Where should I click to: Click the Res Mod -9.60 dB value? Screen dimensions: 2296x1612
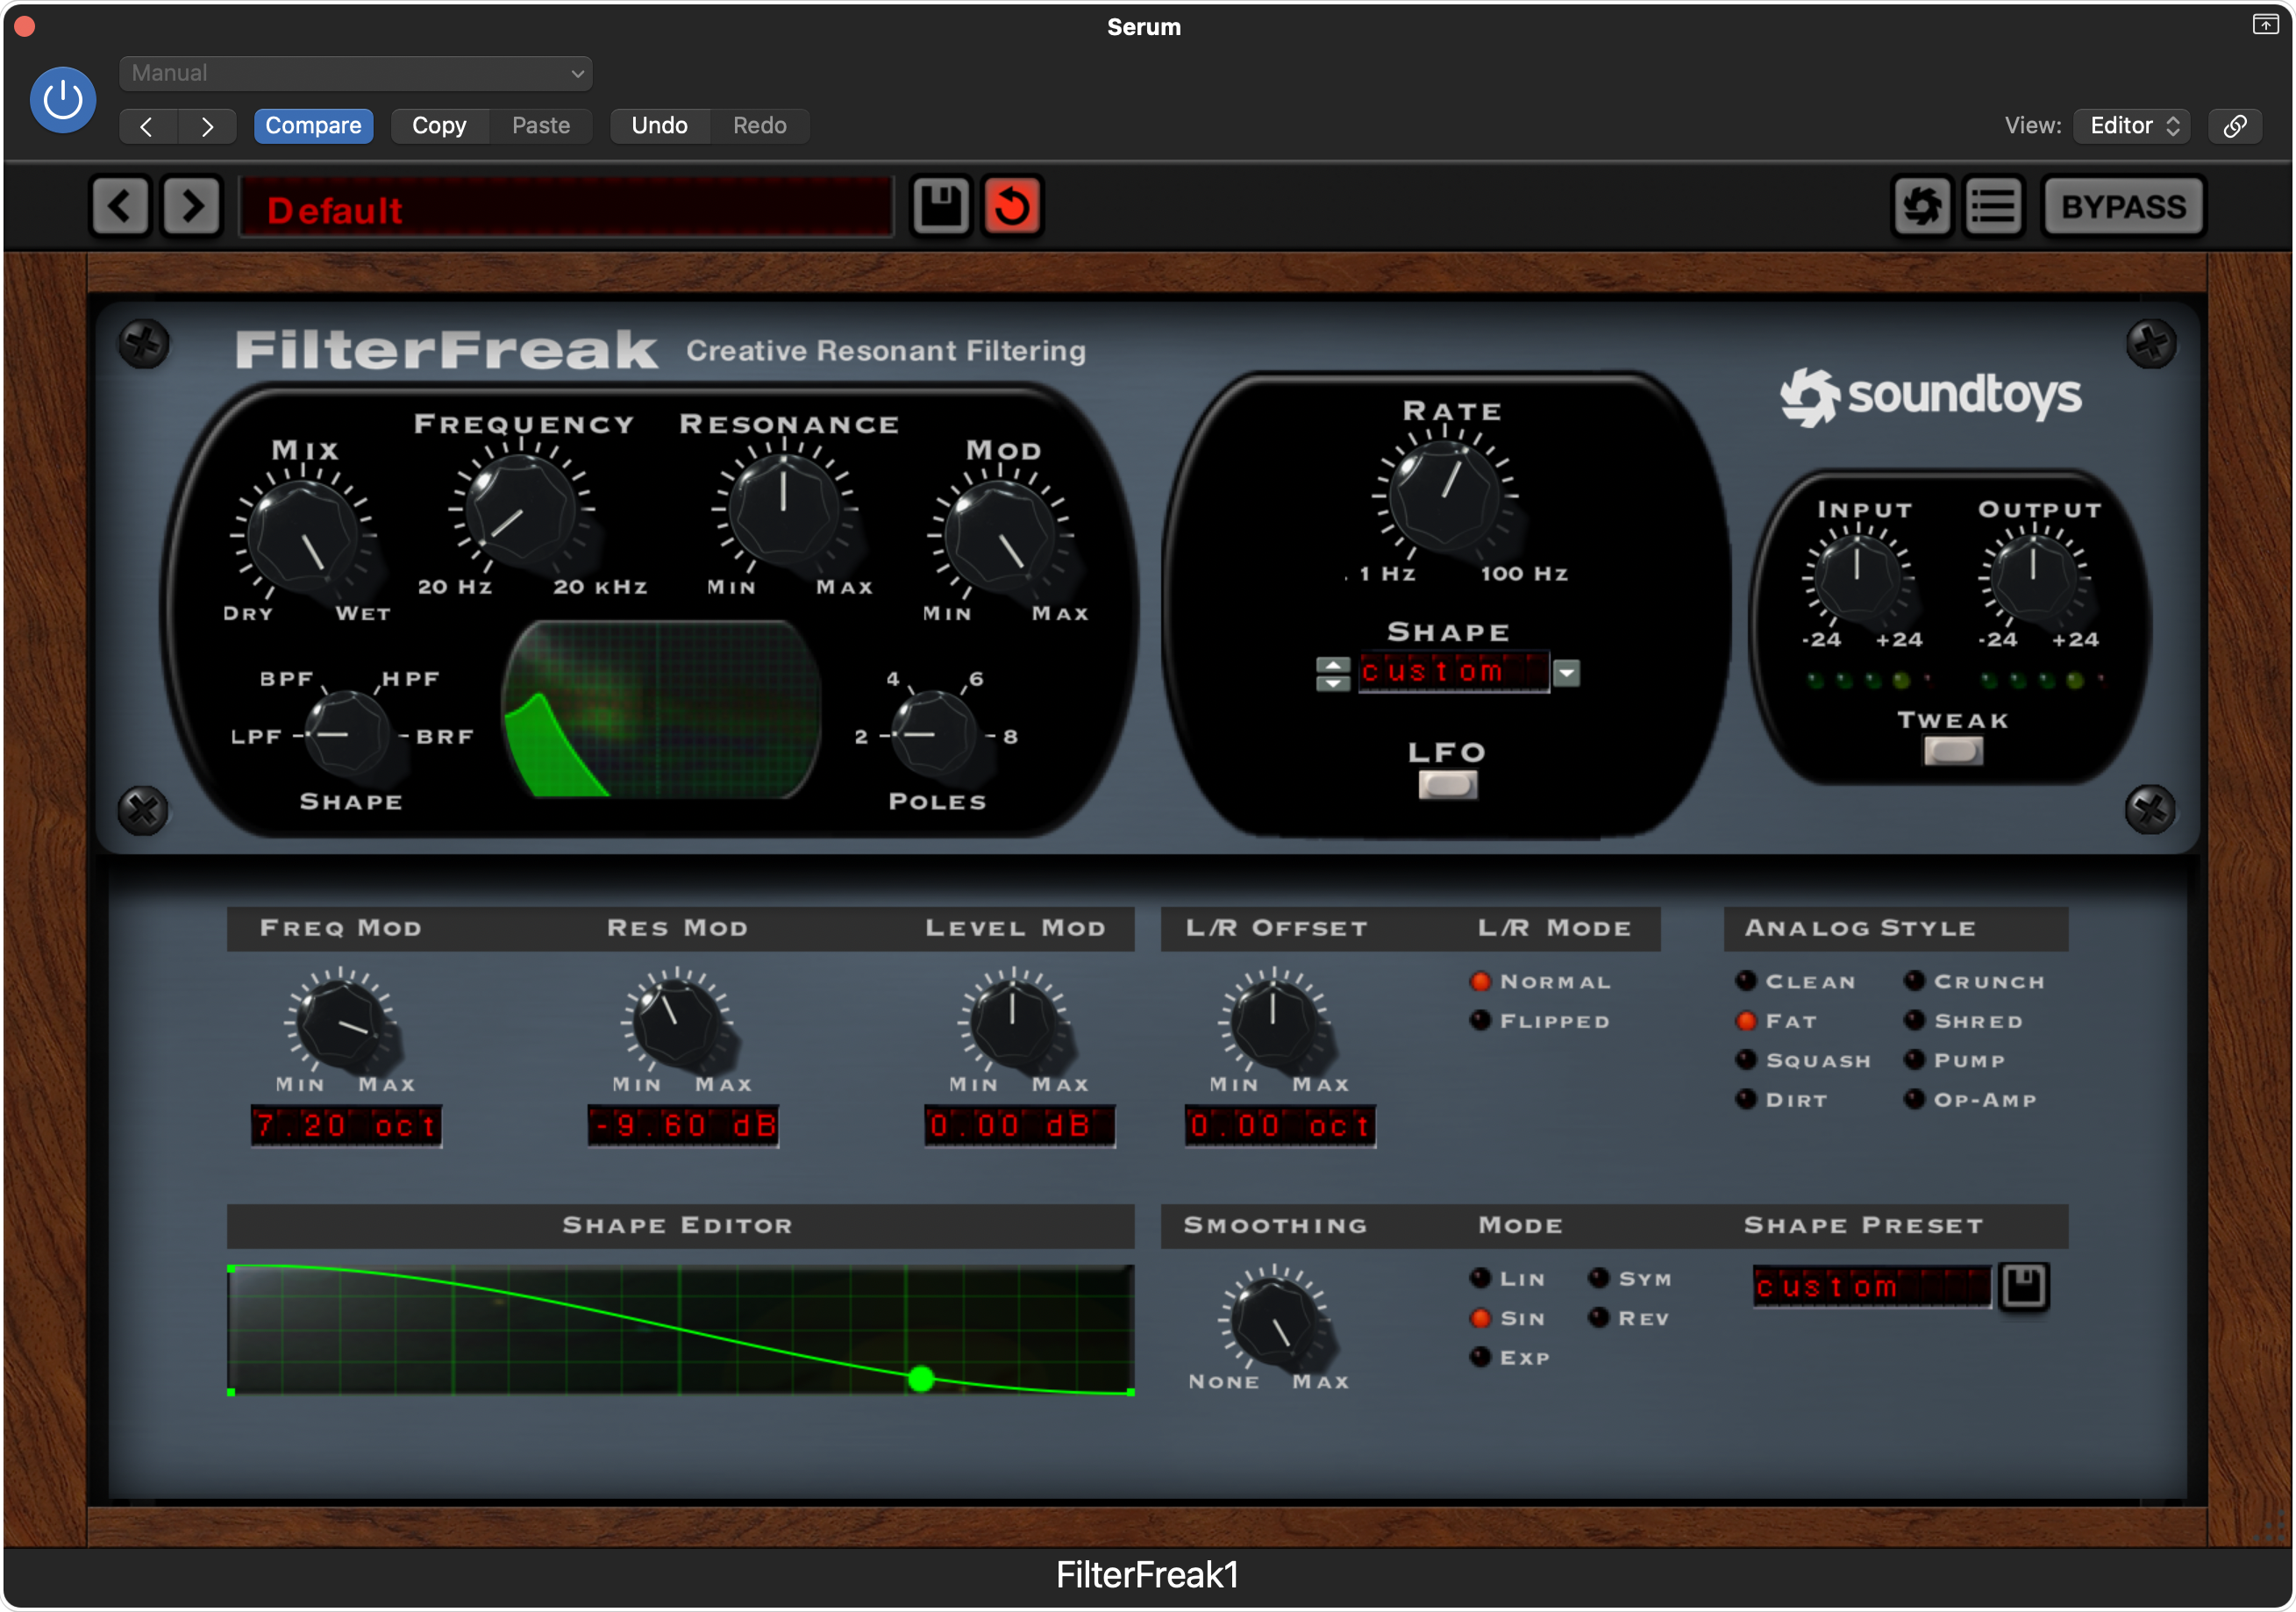pos(683,1126)
